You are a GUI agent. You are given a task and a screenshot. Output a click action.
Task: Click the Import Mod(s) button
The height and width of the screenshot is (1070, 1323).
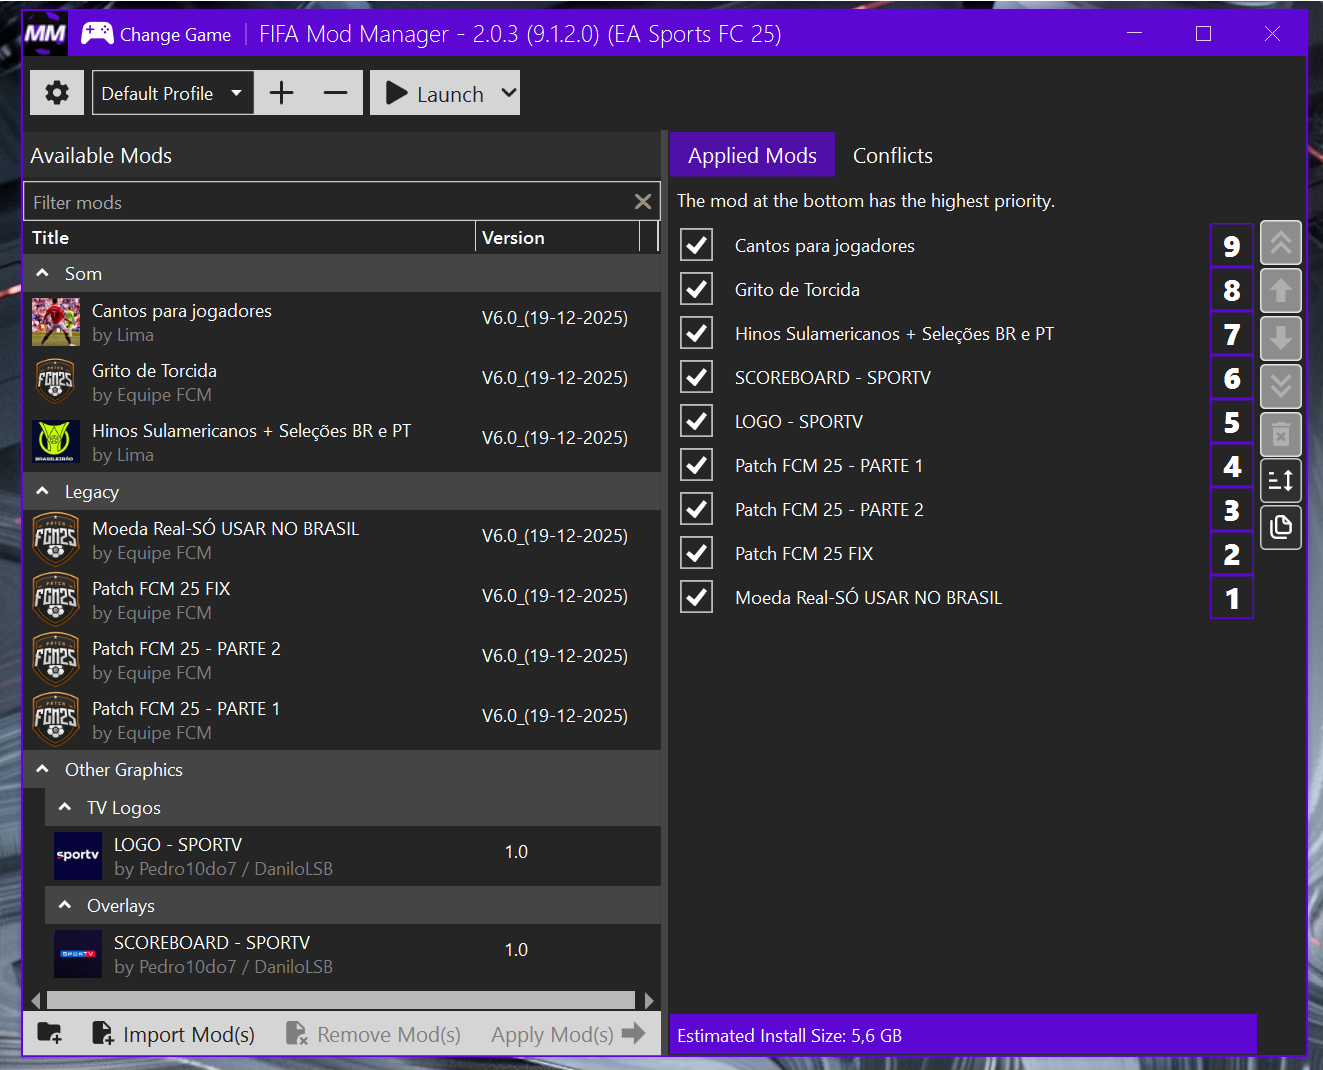174,1034
